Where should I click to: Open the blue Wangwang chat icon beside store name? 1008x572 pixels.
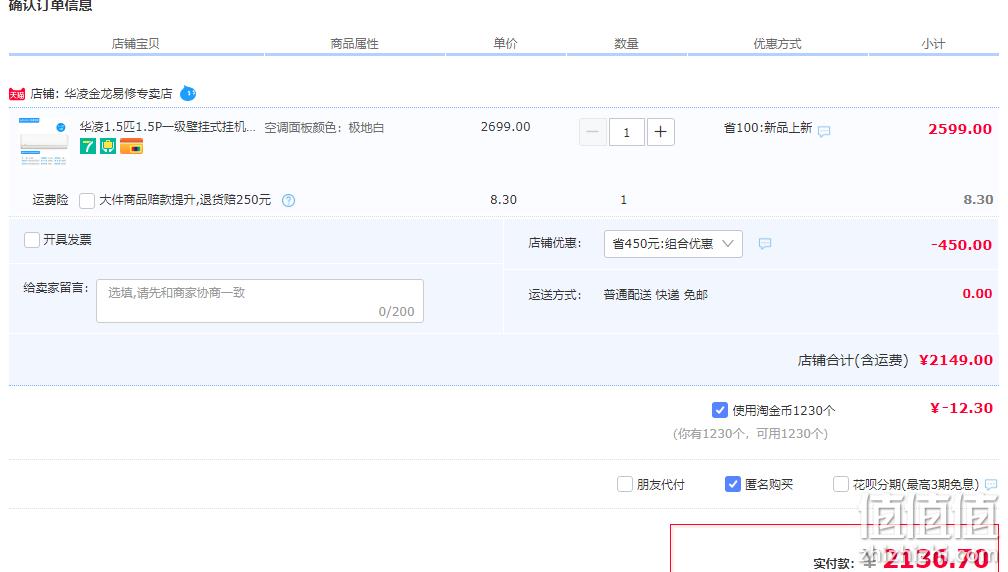[188, 93]
